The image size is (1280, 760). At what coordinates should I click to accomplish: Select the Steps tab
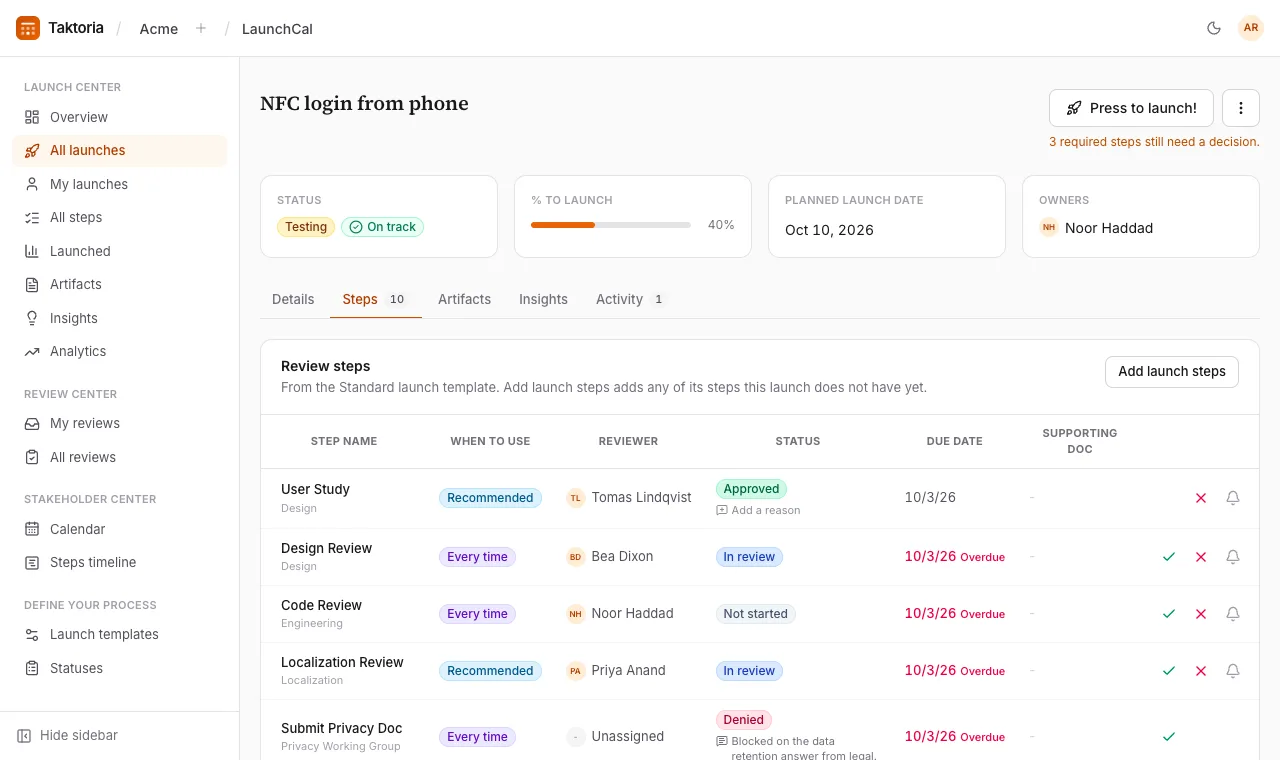click(x=376, y=299)
